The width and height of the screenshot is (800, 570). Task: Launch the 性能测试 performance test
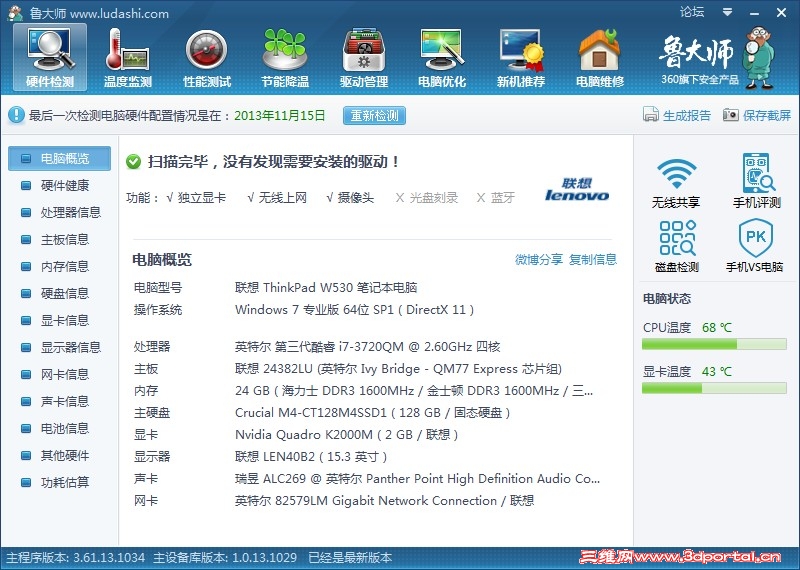207,58
